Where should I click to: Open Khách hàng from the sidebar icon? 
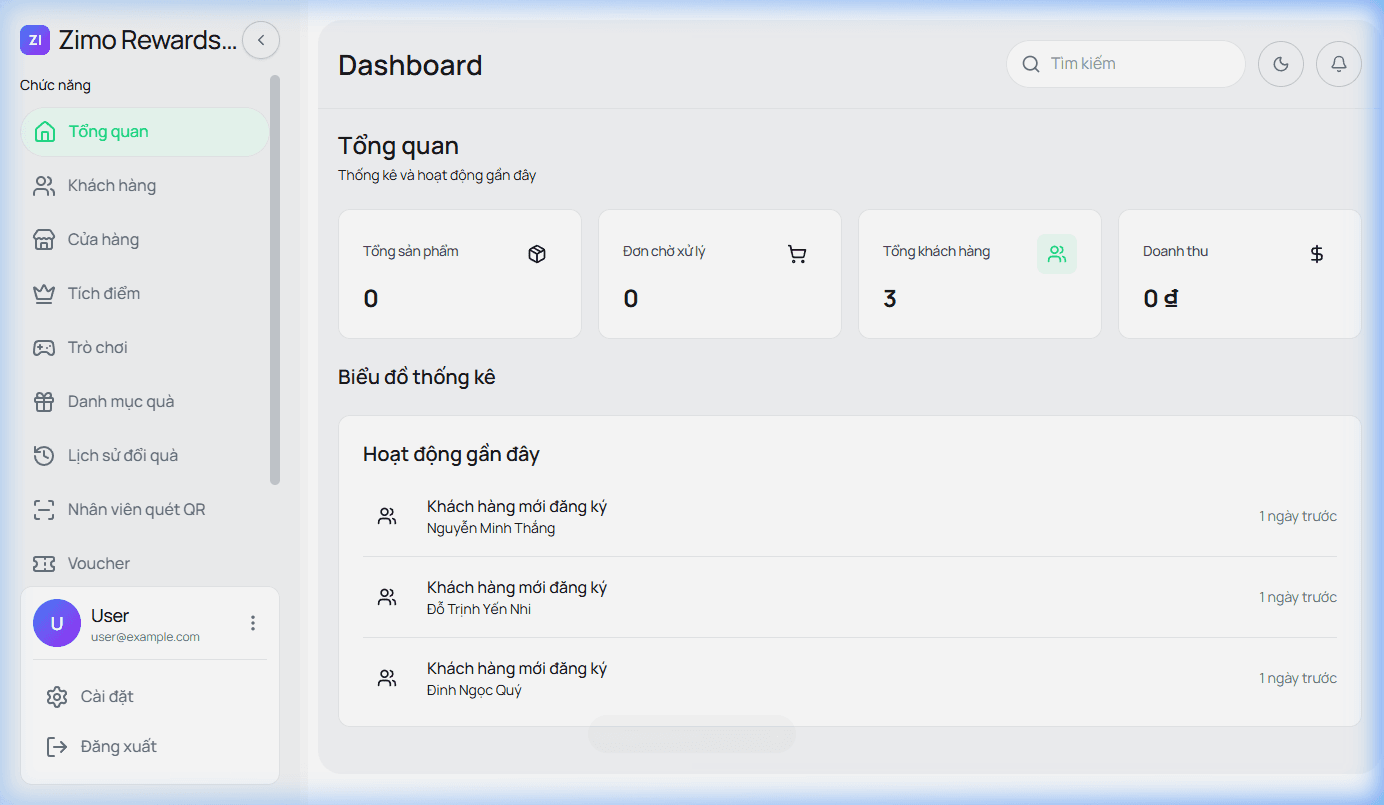[44, 185]
